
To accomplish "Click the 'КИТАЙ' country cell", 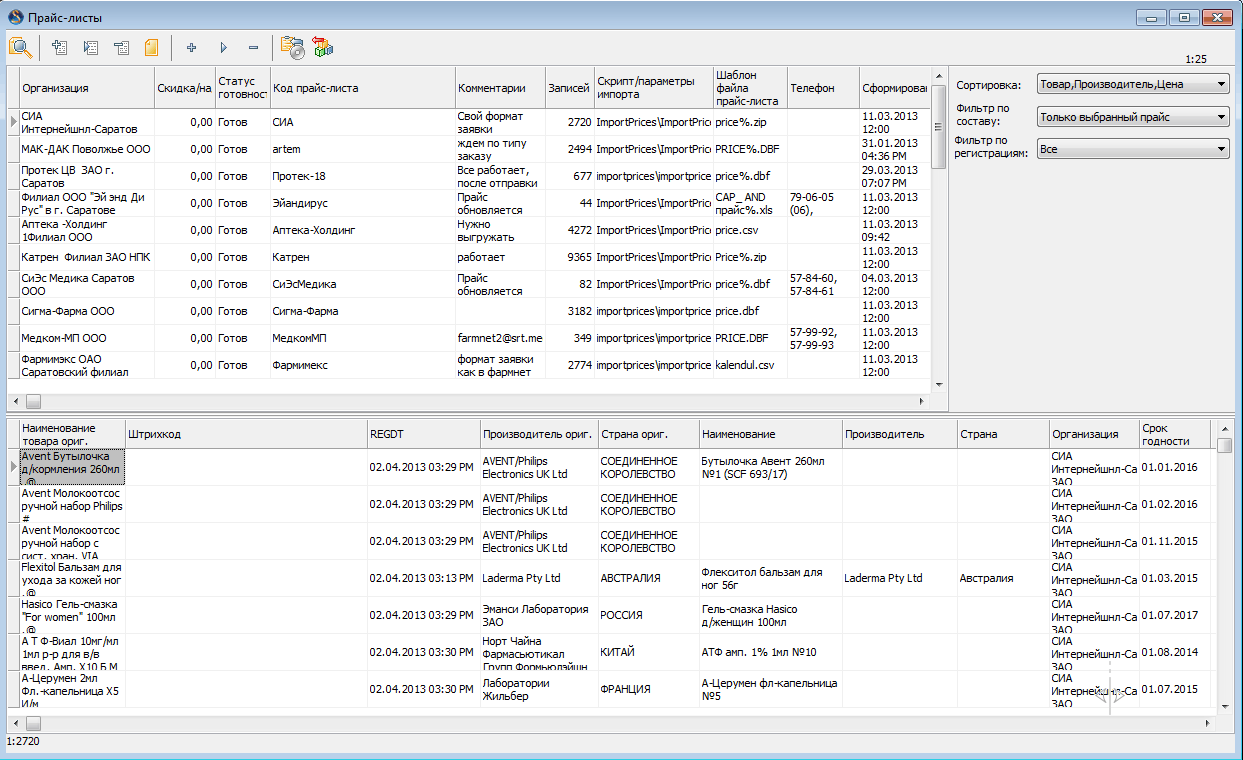I will [648, 652].
